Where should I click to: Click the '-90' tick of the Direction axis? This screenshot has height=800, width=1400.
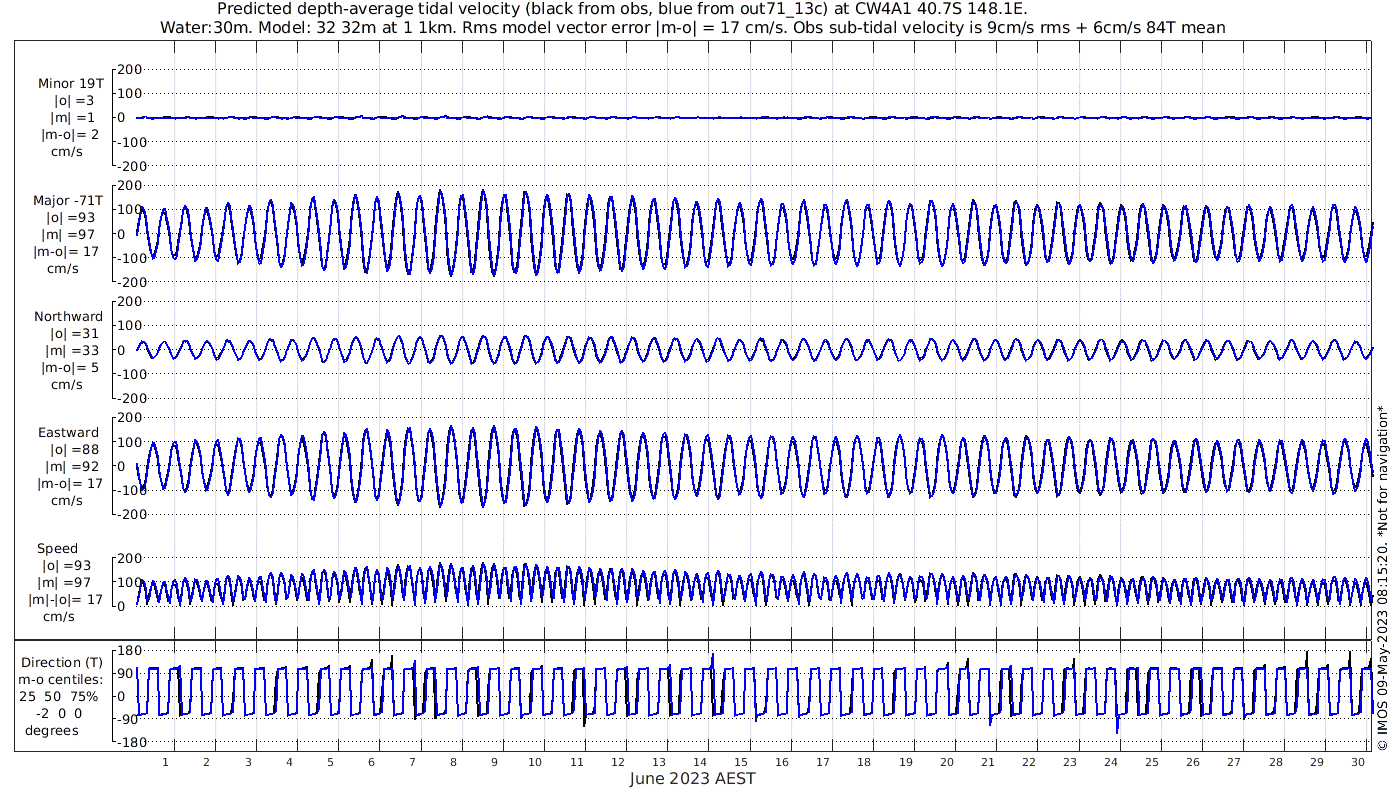click(x=128, y=720)
